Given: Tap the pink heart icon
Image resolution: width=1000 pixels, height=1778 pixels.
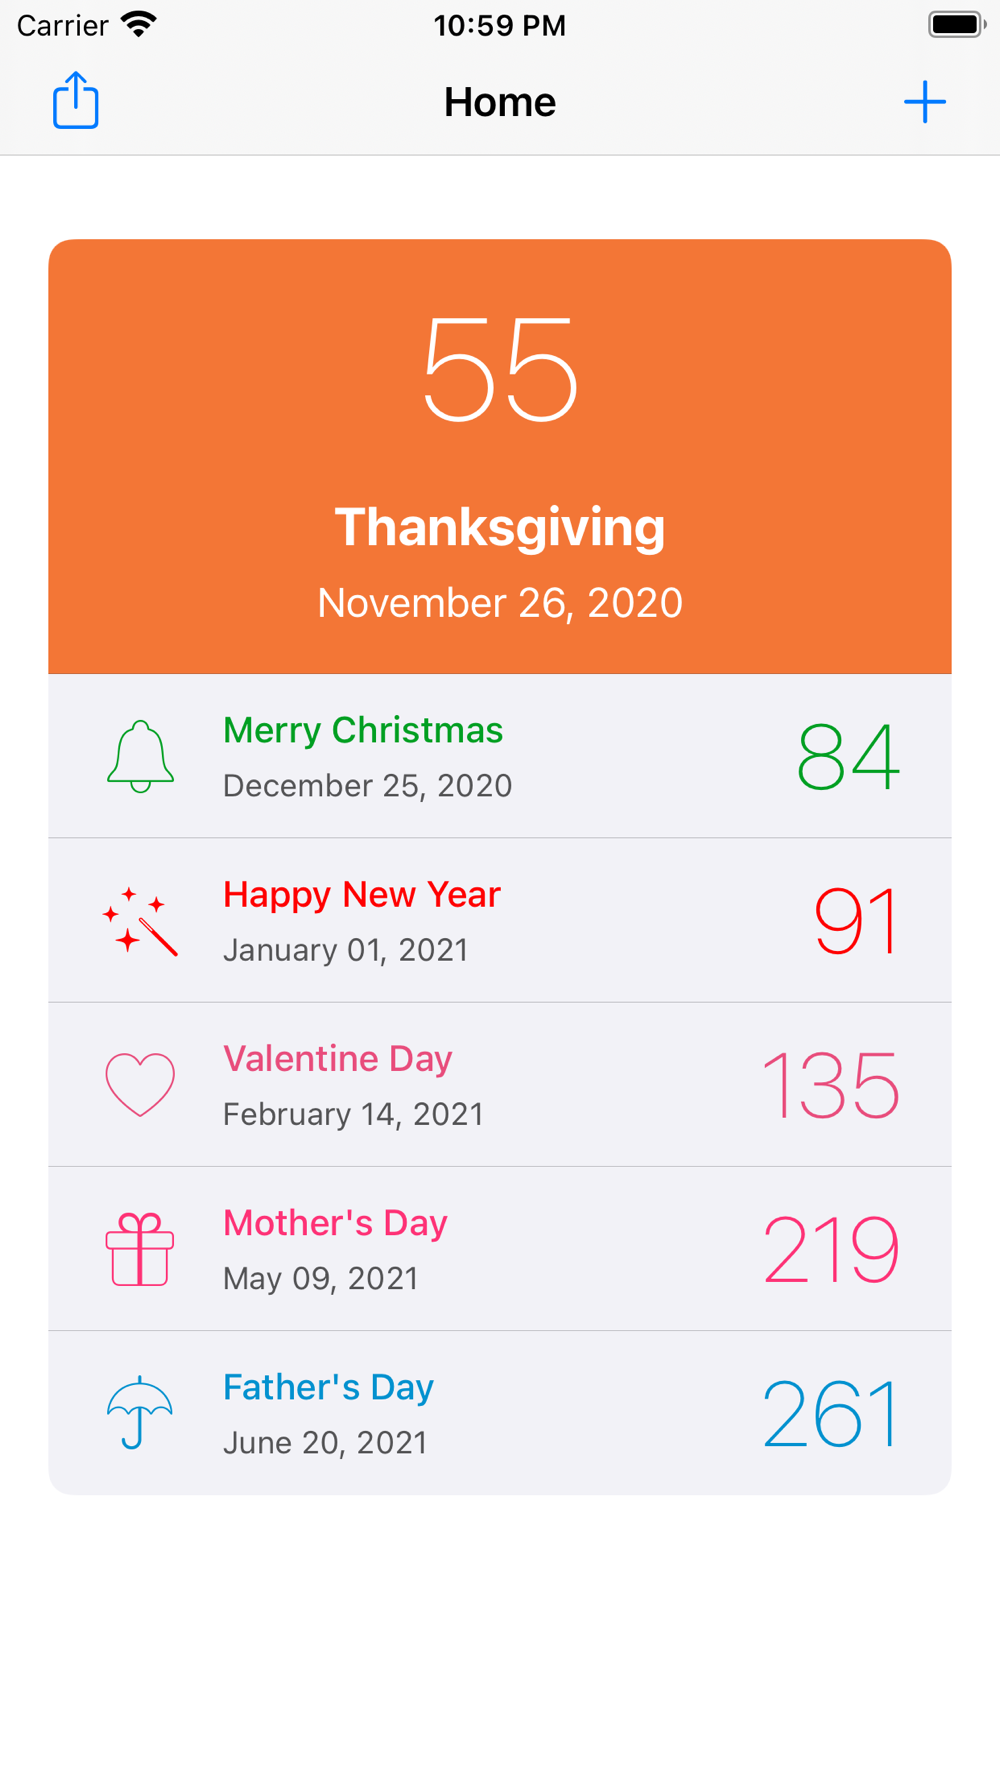Looking at the screenshot, I should (x=140, y=1084).
